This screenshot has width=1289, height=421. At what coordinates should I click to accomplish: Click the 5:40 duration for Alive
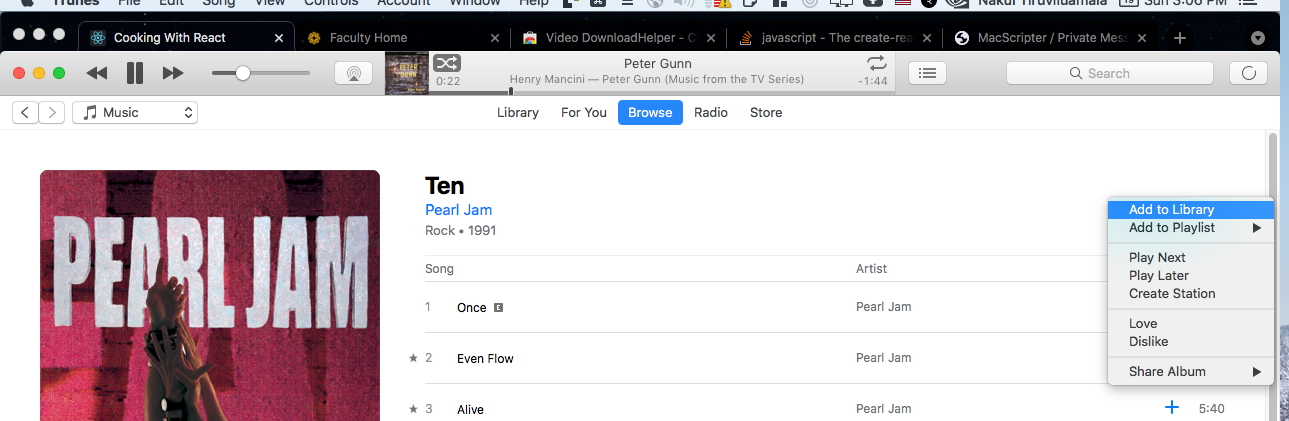(1211, 409)
